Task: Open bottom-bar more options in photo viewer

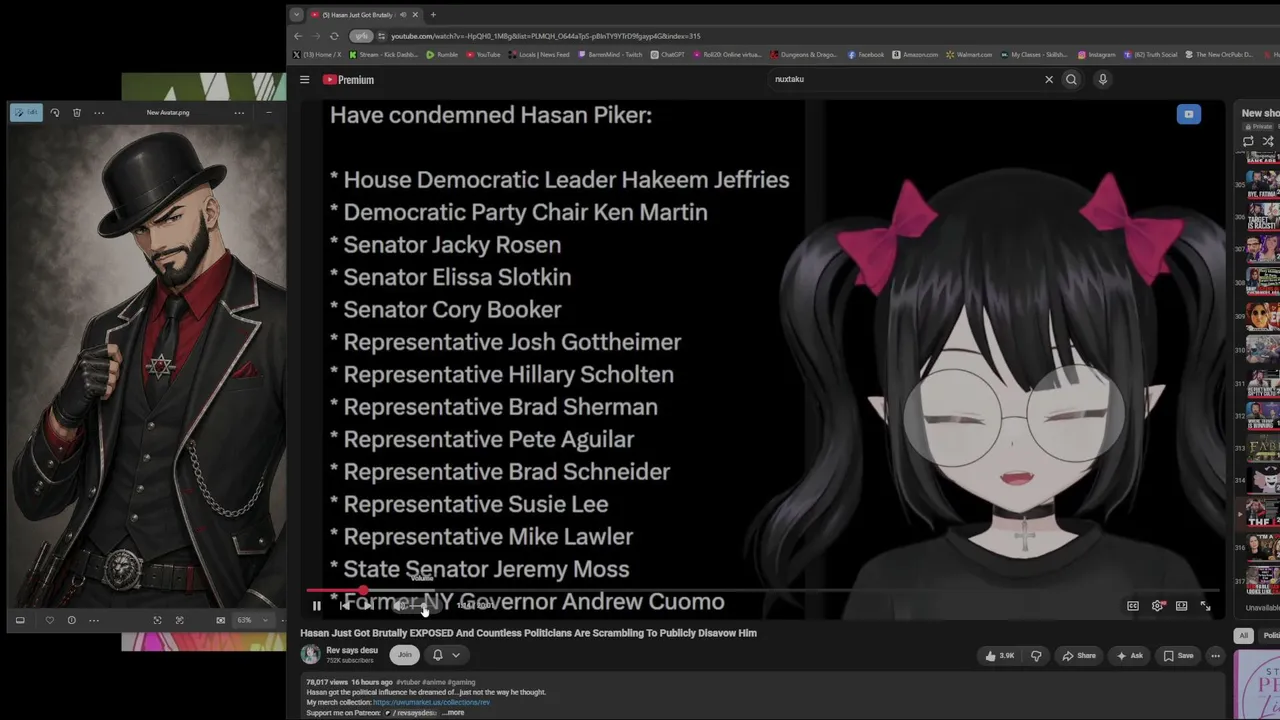Action: pyautogui.click(x=94, y=620)
